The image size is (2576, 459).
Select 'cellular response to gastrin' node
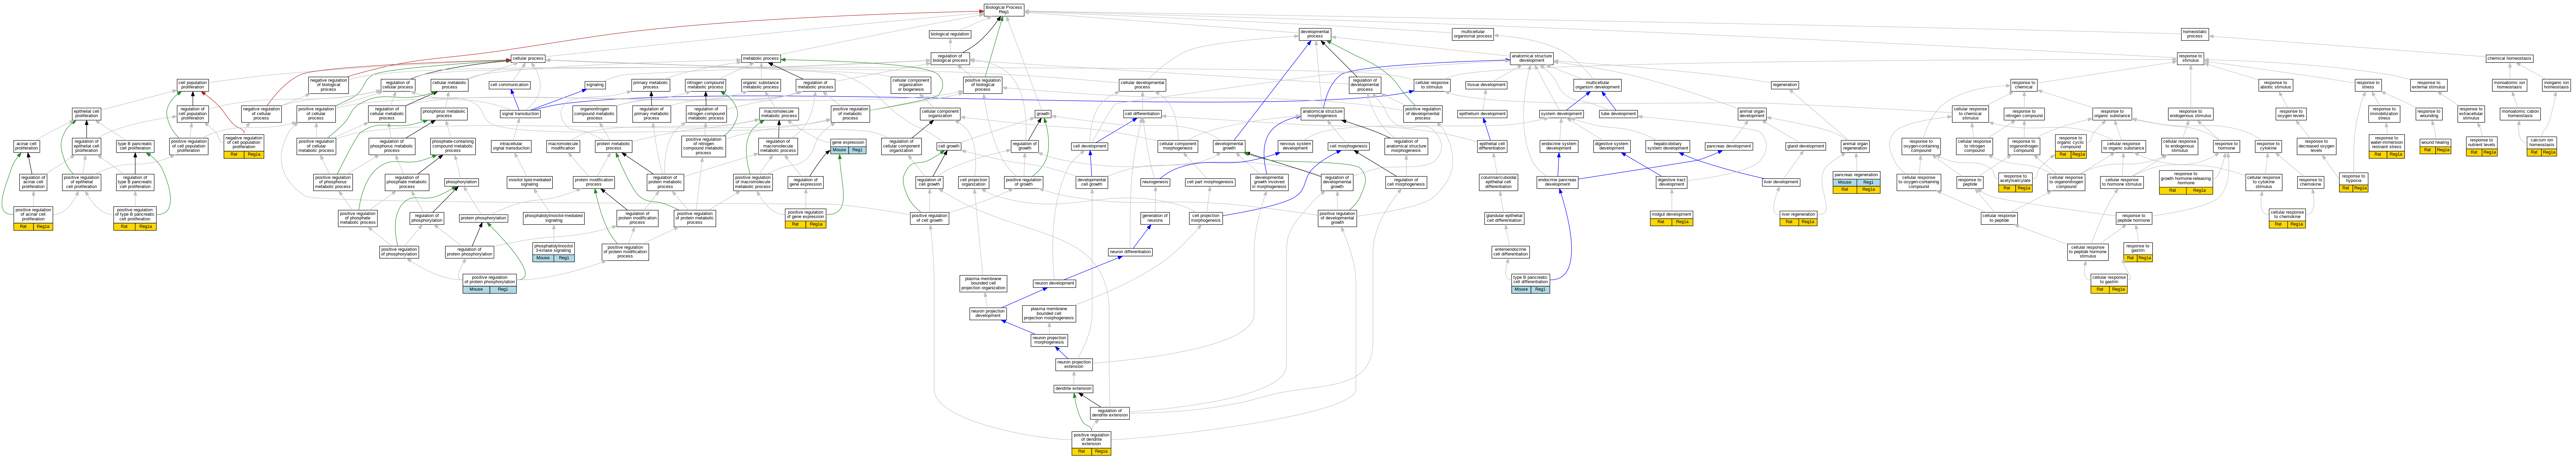[x=2109, y=283]
